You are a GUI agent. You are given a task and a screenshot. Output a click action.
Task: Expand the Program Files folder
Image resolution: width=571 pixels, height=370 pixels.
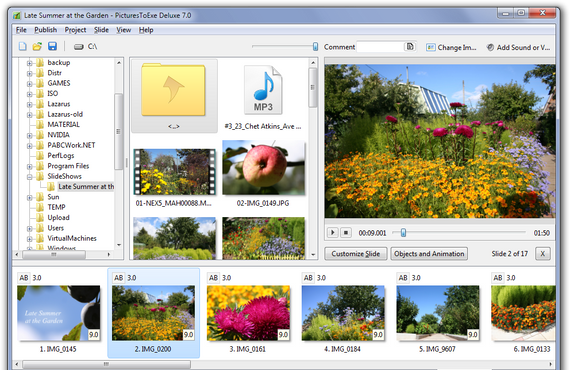pyautogui.click(x=29, y=166)
